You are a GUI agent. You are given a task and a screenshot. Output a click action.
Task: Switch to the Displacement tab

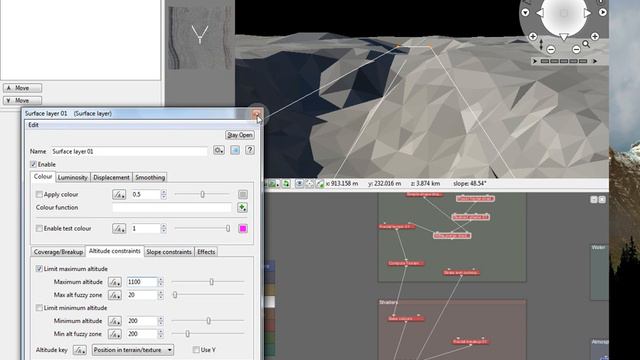coord(111,178)
